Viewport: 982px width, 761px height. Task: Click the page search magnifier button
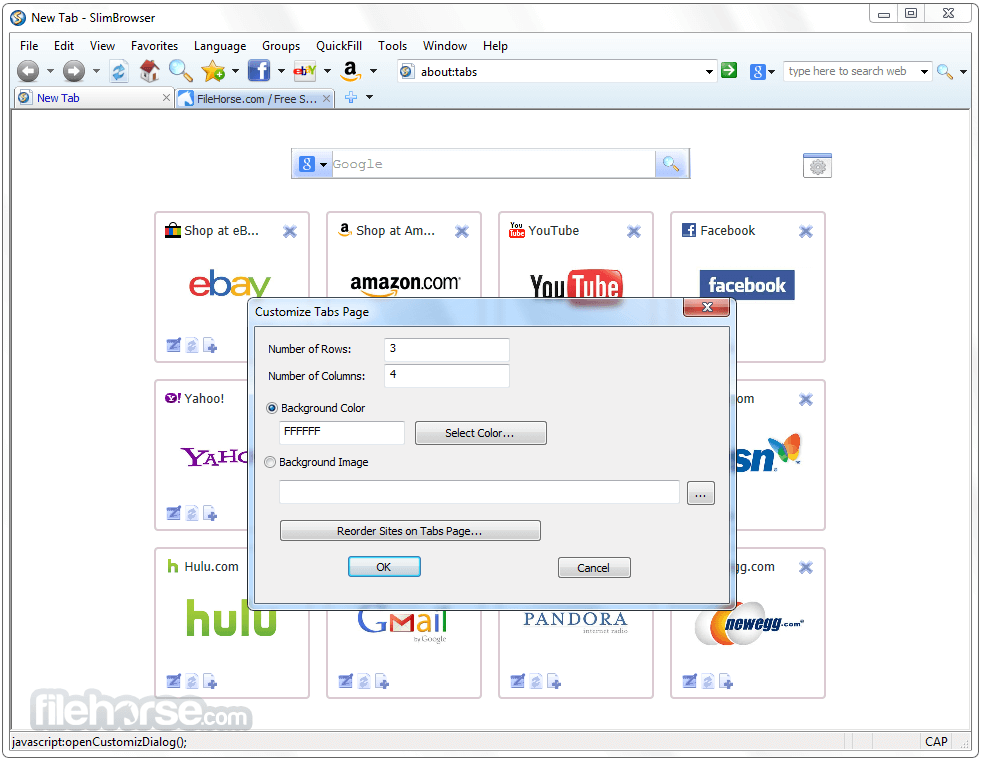[x=671, y=164]
